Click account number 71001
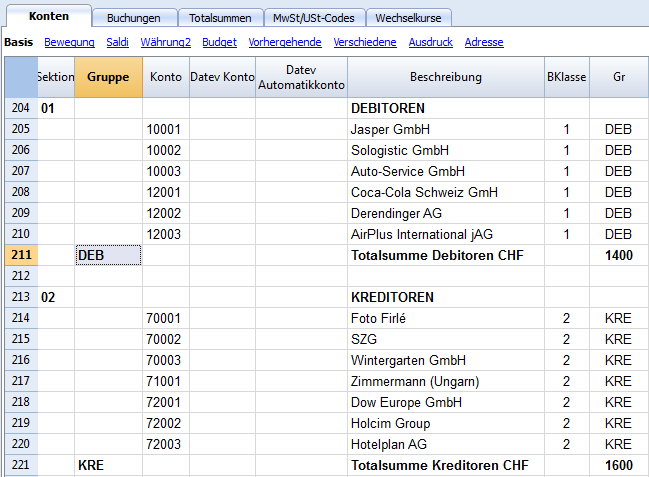Image resolution: width=649 pixels, height=477 pixels. pos(166,381)
